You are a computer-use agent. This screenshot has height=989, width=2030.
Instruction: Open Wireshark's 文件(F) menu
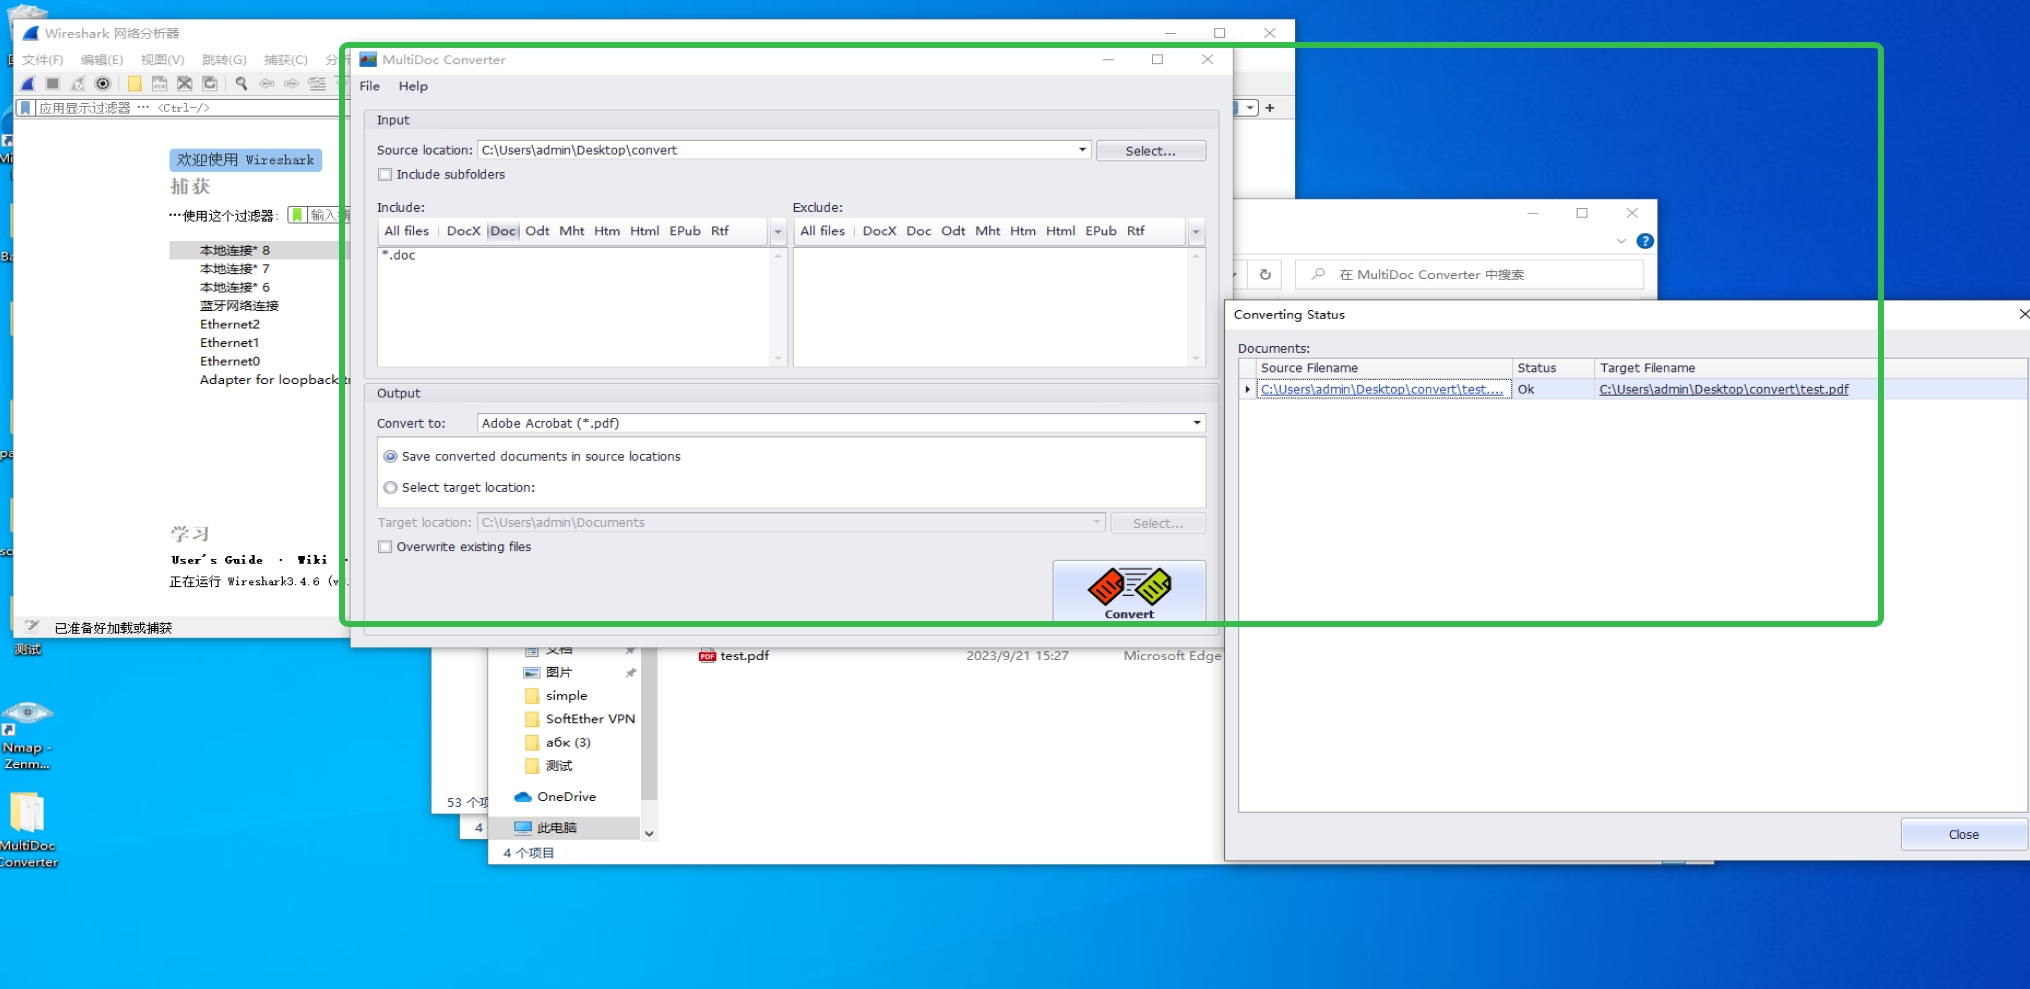tap(42, 60)
